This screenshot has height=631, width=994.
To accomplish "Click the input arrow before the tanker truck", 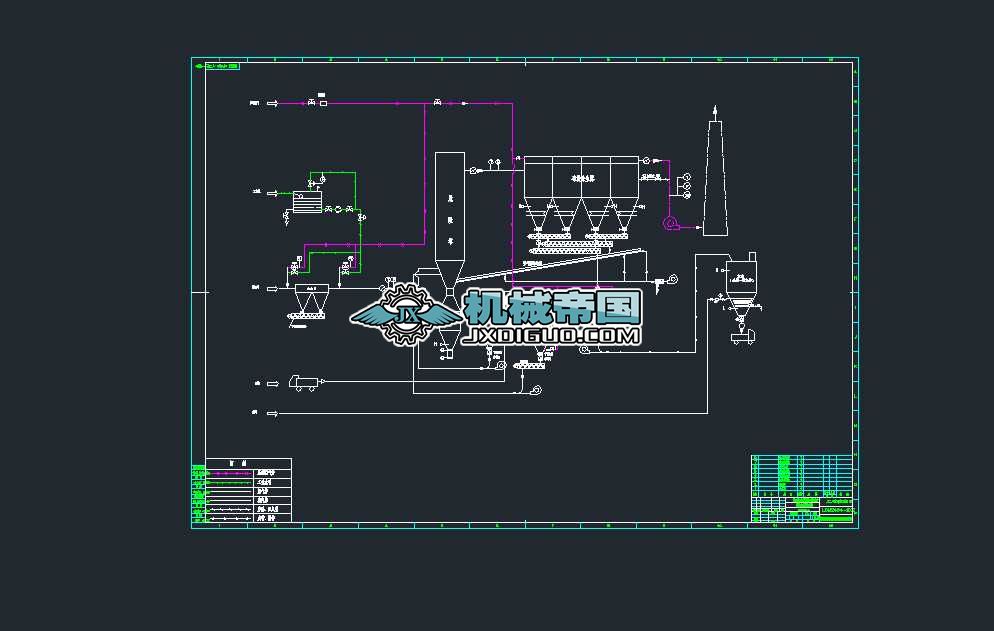I will click(x=273, y=384).
